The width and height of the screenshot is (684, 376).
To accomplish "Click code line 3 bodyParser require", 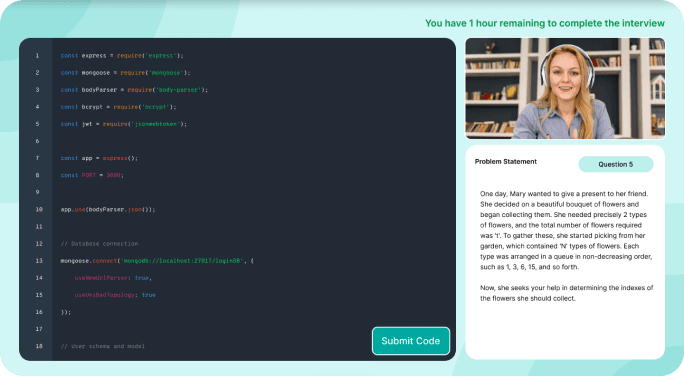I will 134,90.
